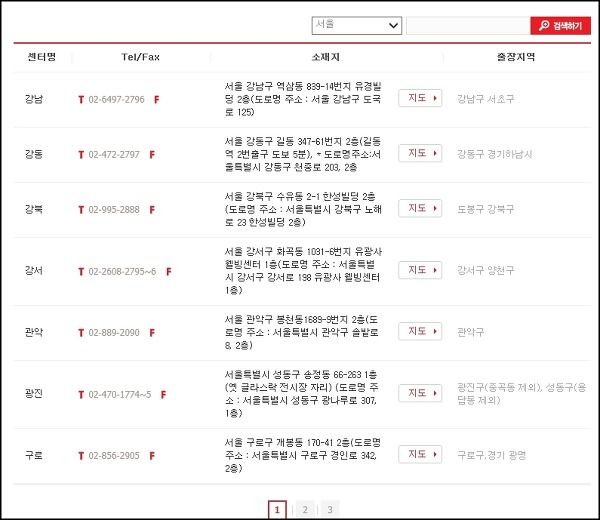Click the 센터명 column header
This screenshot has width=600, height=520.
point(42,57)
